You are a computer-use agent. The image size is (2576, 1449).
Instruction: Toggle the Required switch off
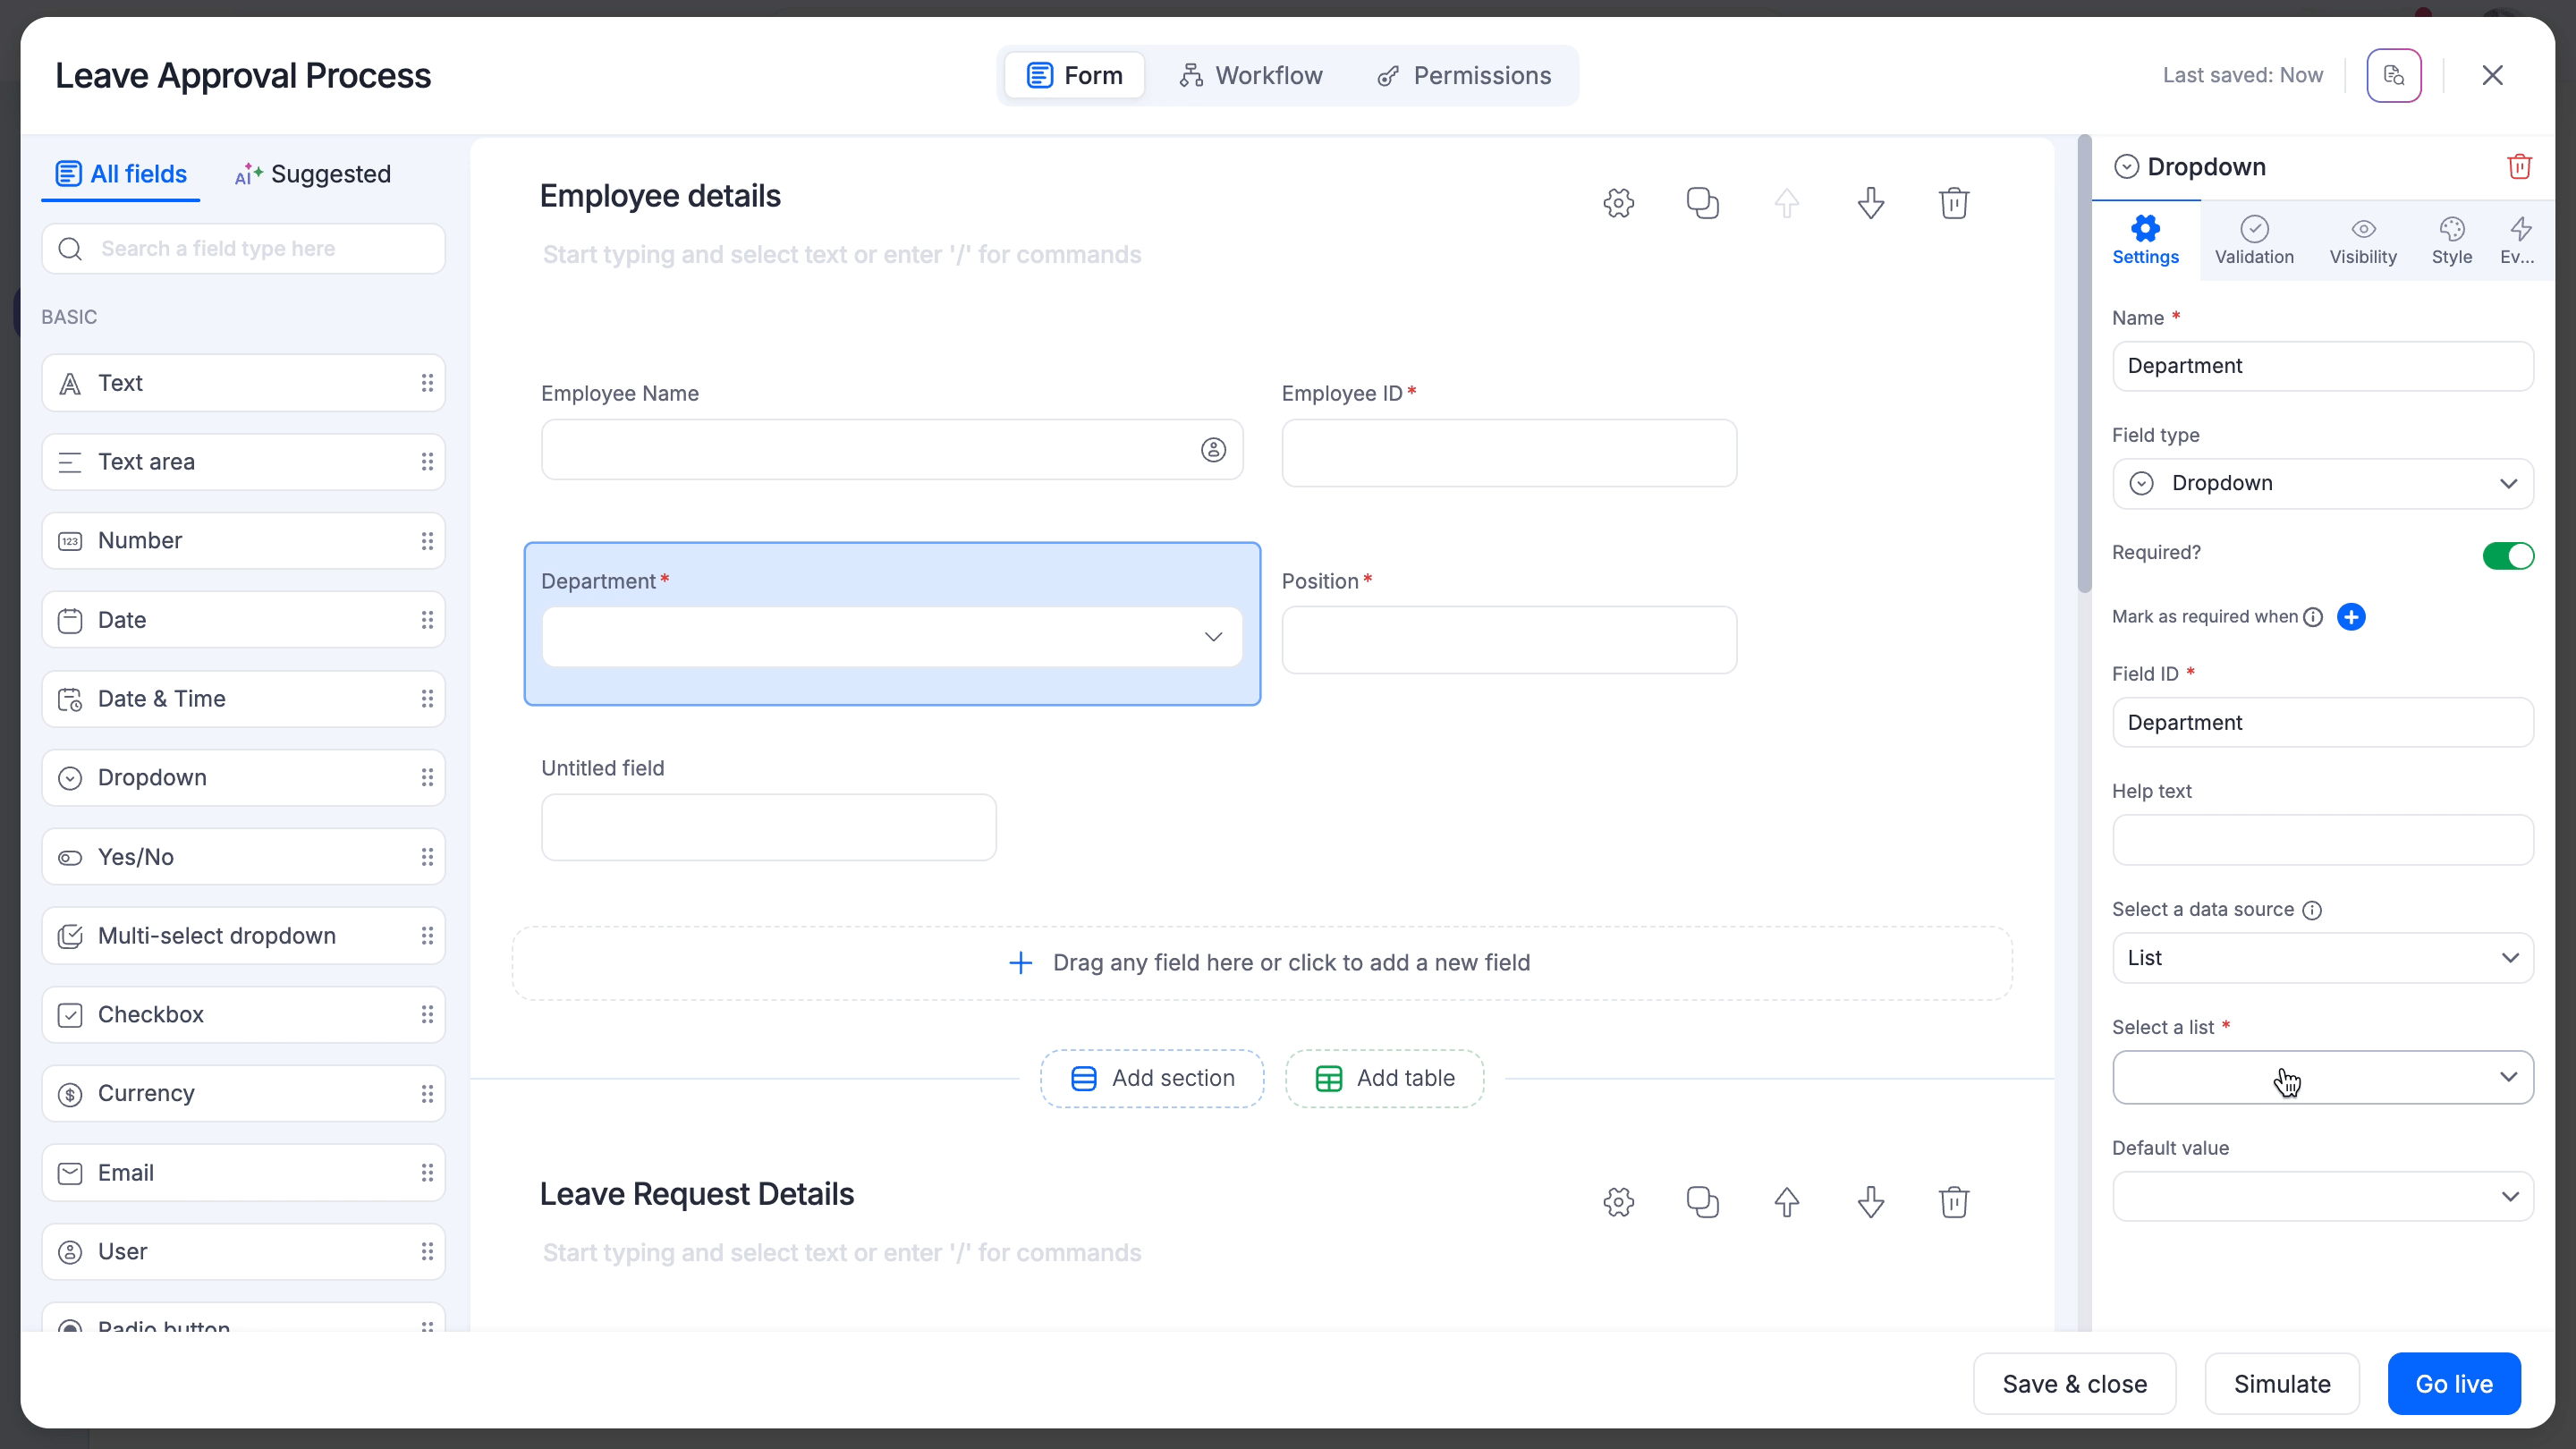[x=2507, y=555]
